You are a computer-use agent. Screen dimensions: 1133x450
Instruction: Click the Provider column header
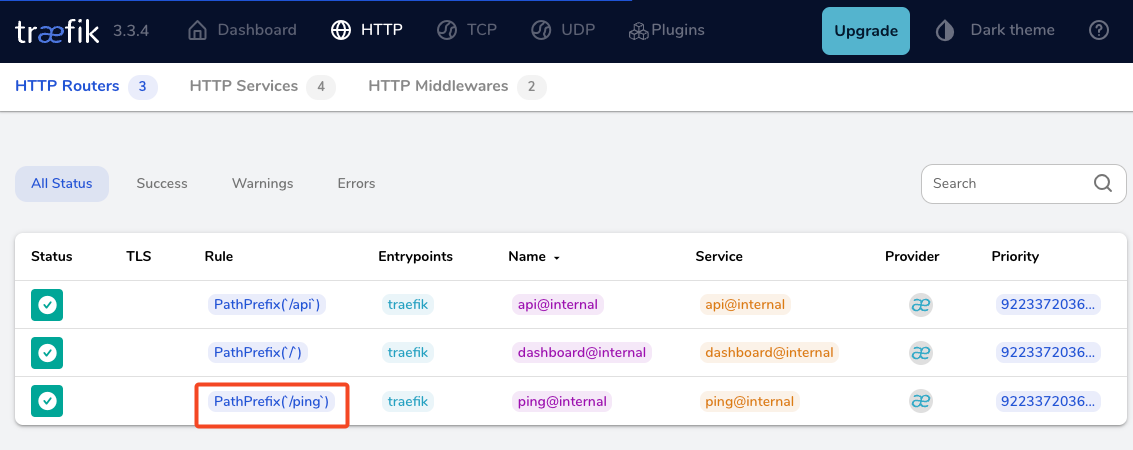(912, 256)
